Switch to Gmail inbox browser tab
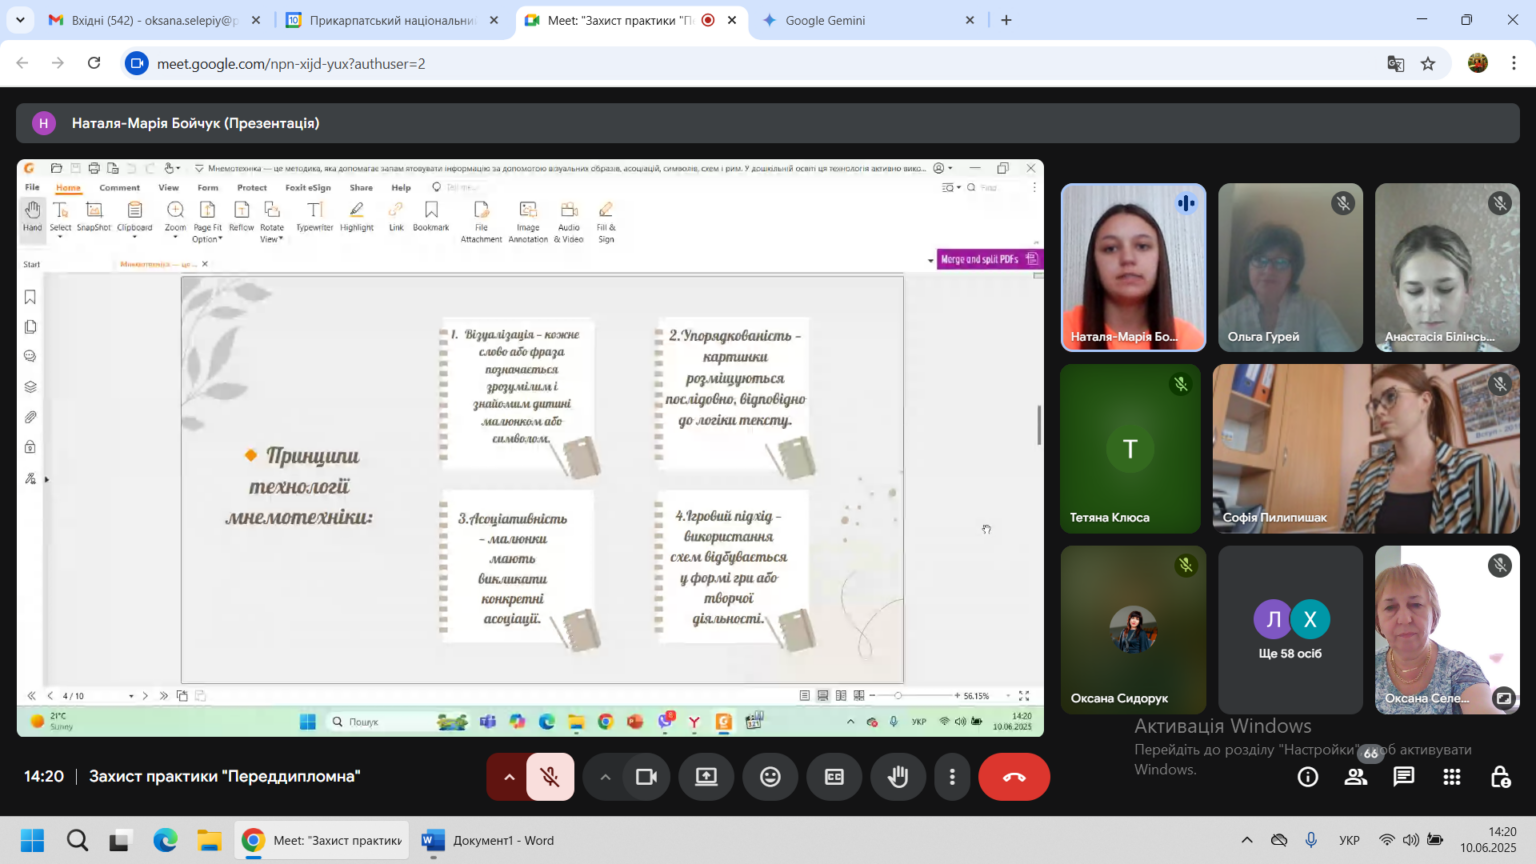This screenshot has height=864, width=1536. pyautogui.click(x=155, y=20)
